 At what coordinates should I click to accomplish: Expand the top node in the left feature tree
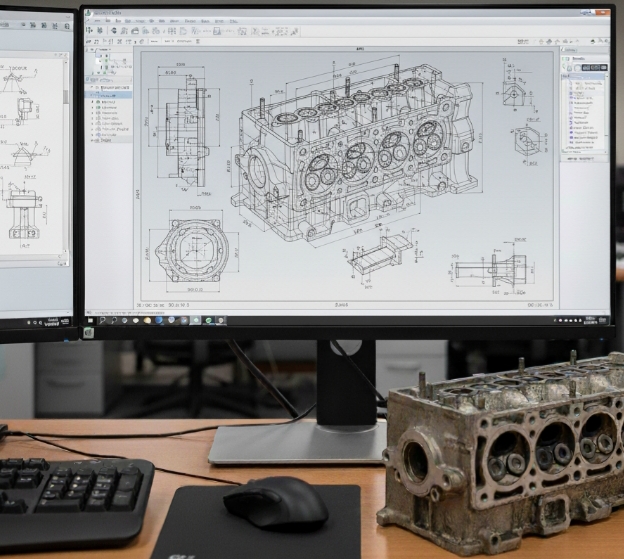click(92, 87)
